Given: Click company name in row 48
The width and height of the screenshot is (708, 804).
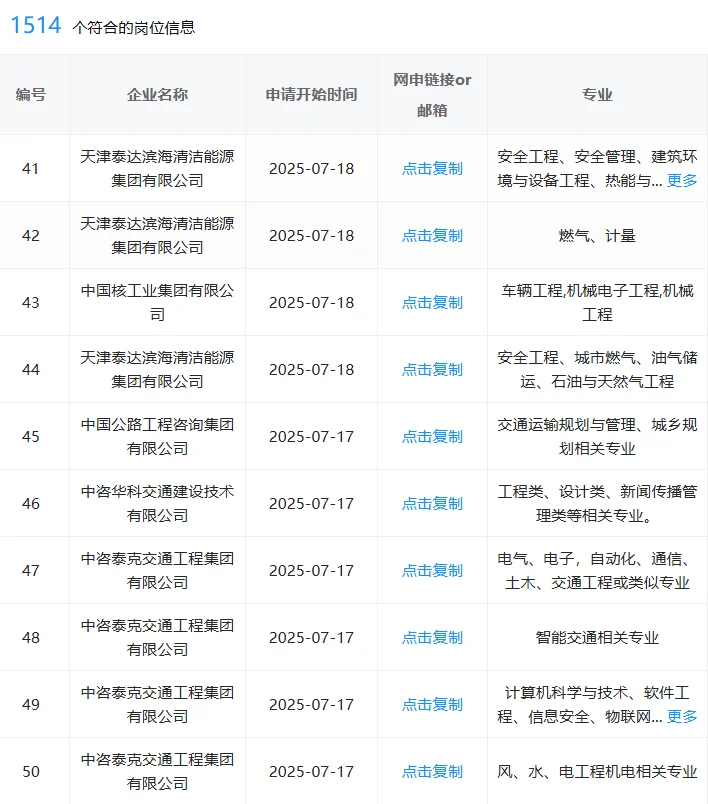Looking at the screenshot, I should click(x=157, y=638).
